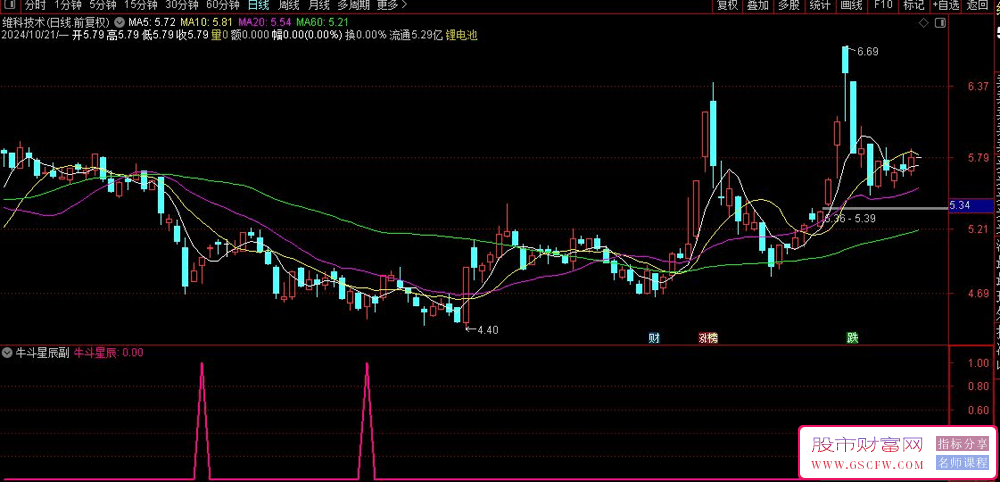Expand main chart indicator arrow beside 维科技术

pyautogui.click(x=119, y=22)
